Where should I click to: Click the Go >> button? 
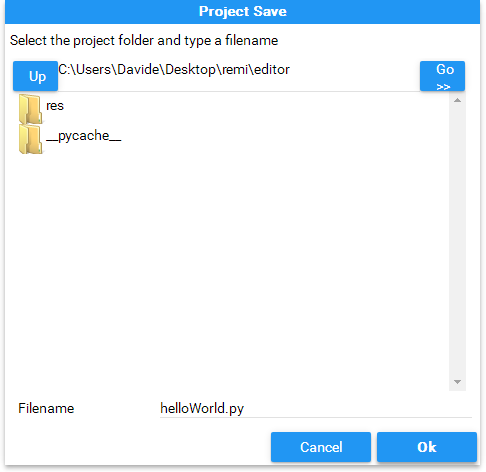click(x=442, y=76)
